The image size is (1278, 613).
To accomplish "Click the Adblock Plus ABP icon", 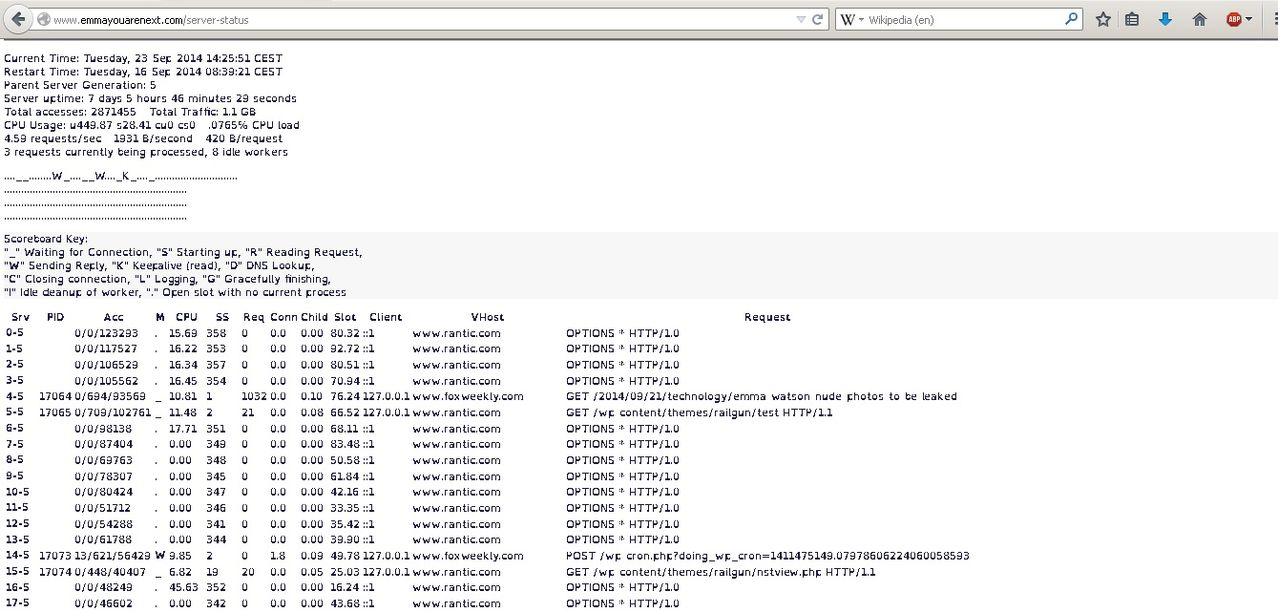I will (x=1234, y=19).
